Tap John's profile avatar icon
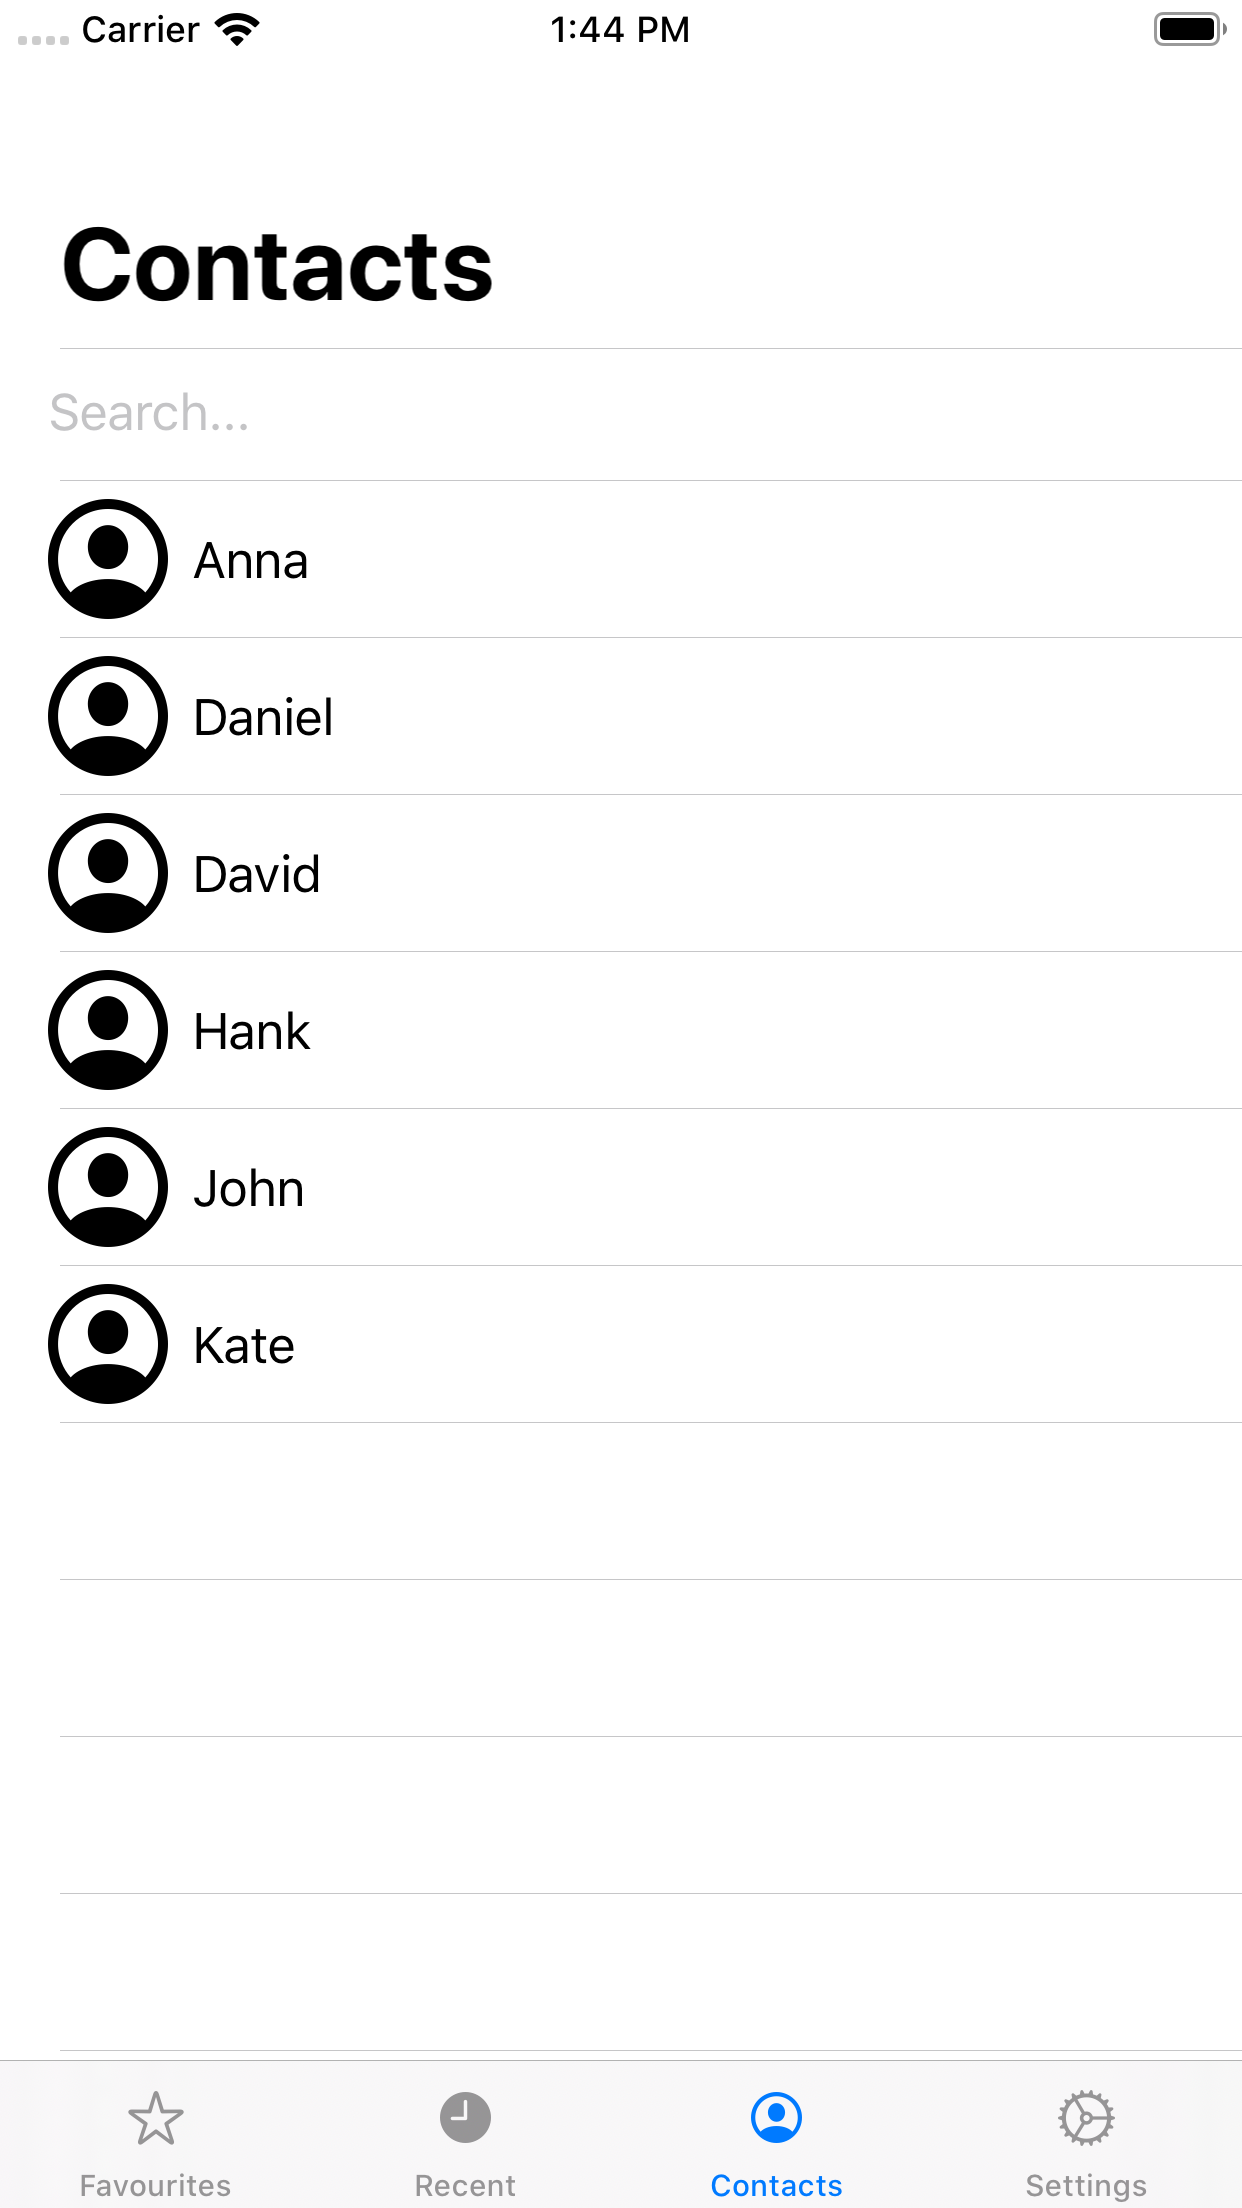The image size is (1242, 2208). point(108,1187)
